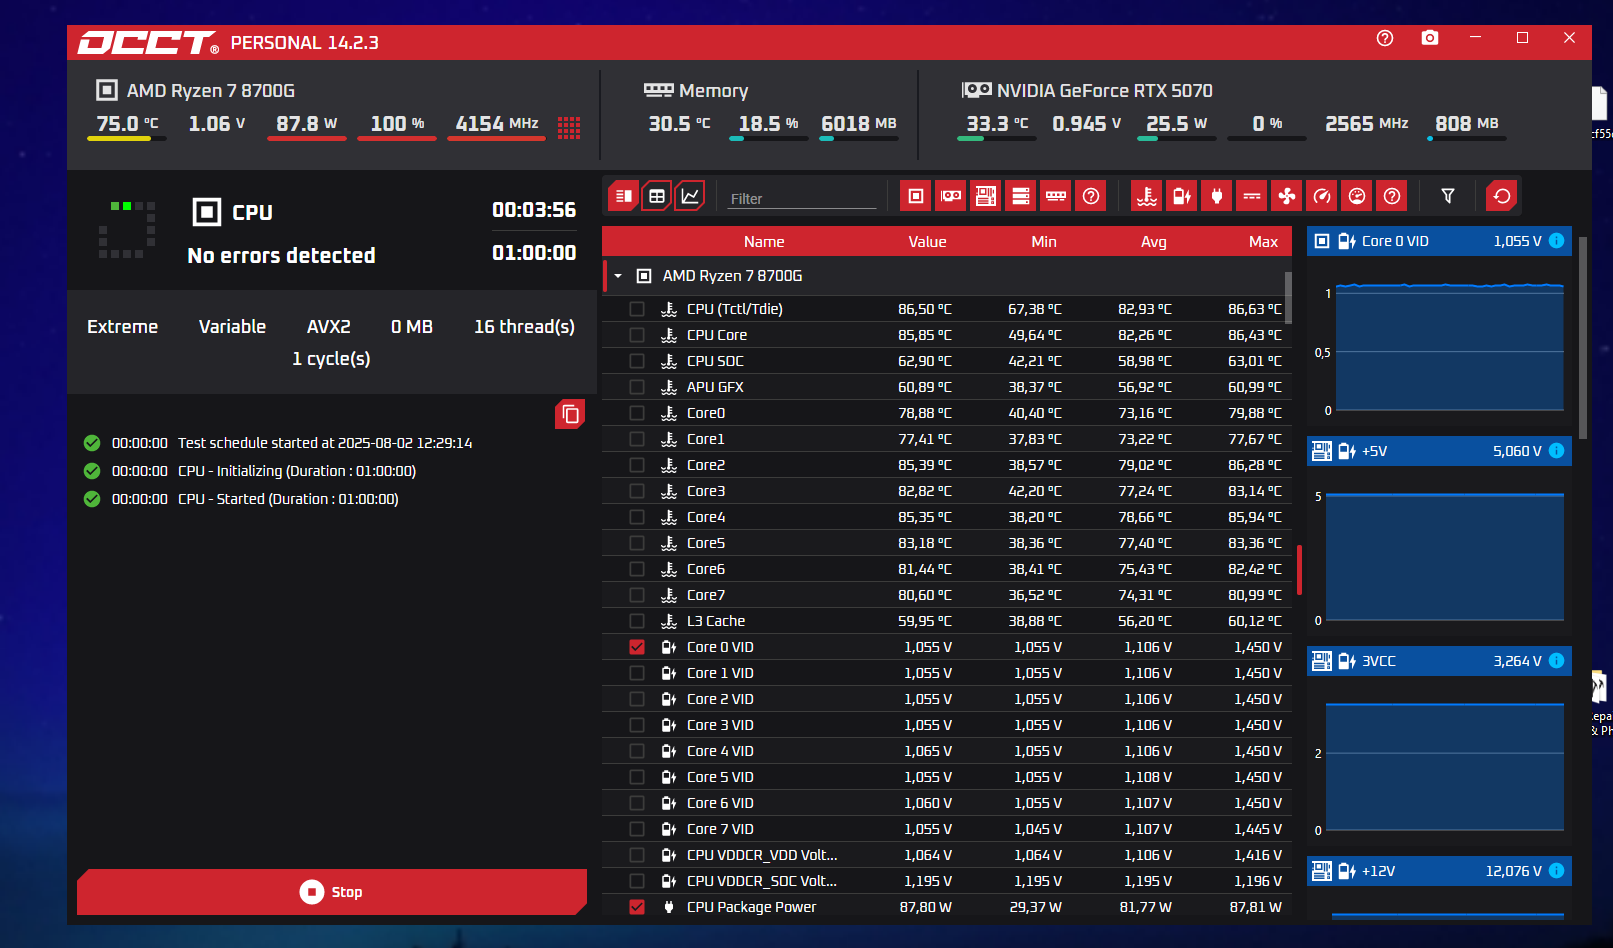Switch to the graph view tab

tap(690, 196)
